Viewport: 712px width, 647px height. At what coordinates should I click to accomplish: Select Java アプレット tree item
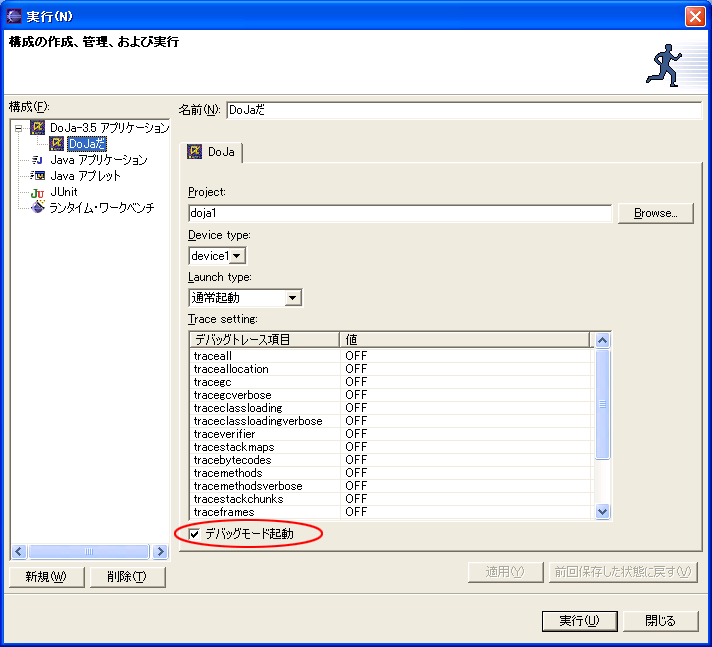(x=85, y=176)
